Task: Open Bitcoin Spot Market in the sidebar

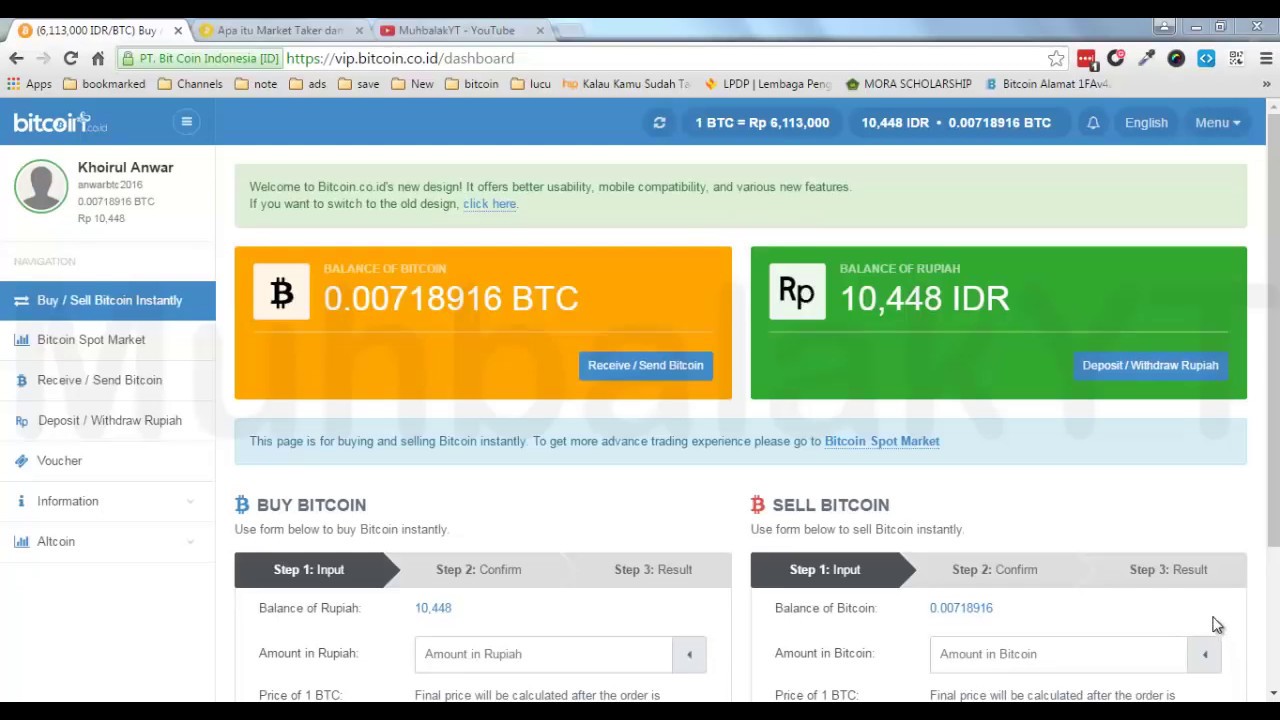Action: pos(107,340)
